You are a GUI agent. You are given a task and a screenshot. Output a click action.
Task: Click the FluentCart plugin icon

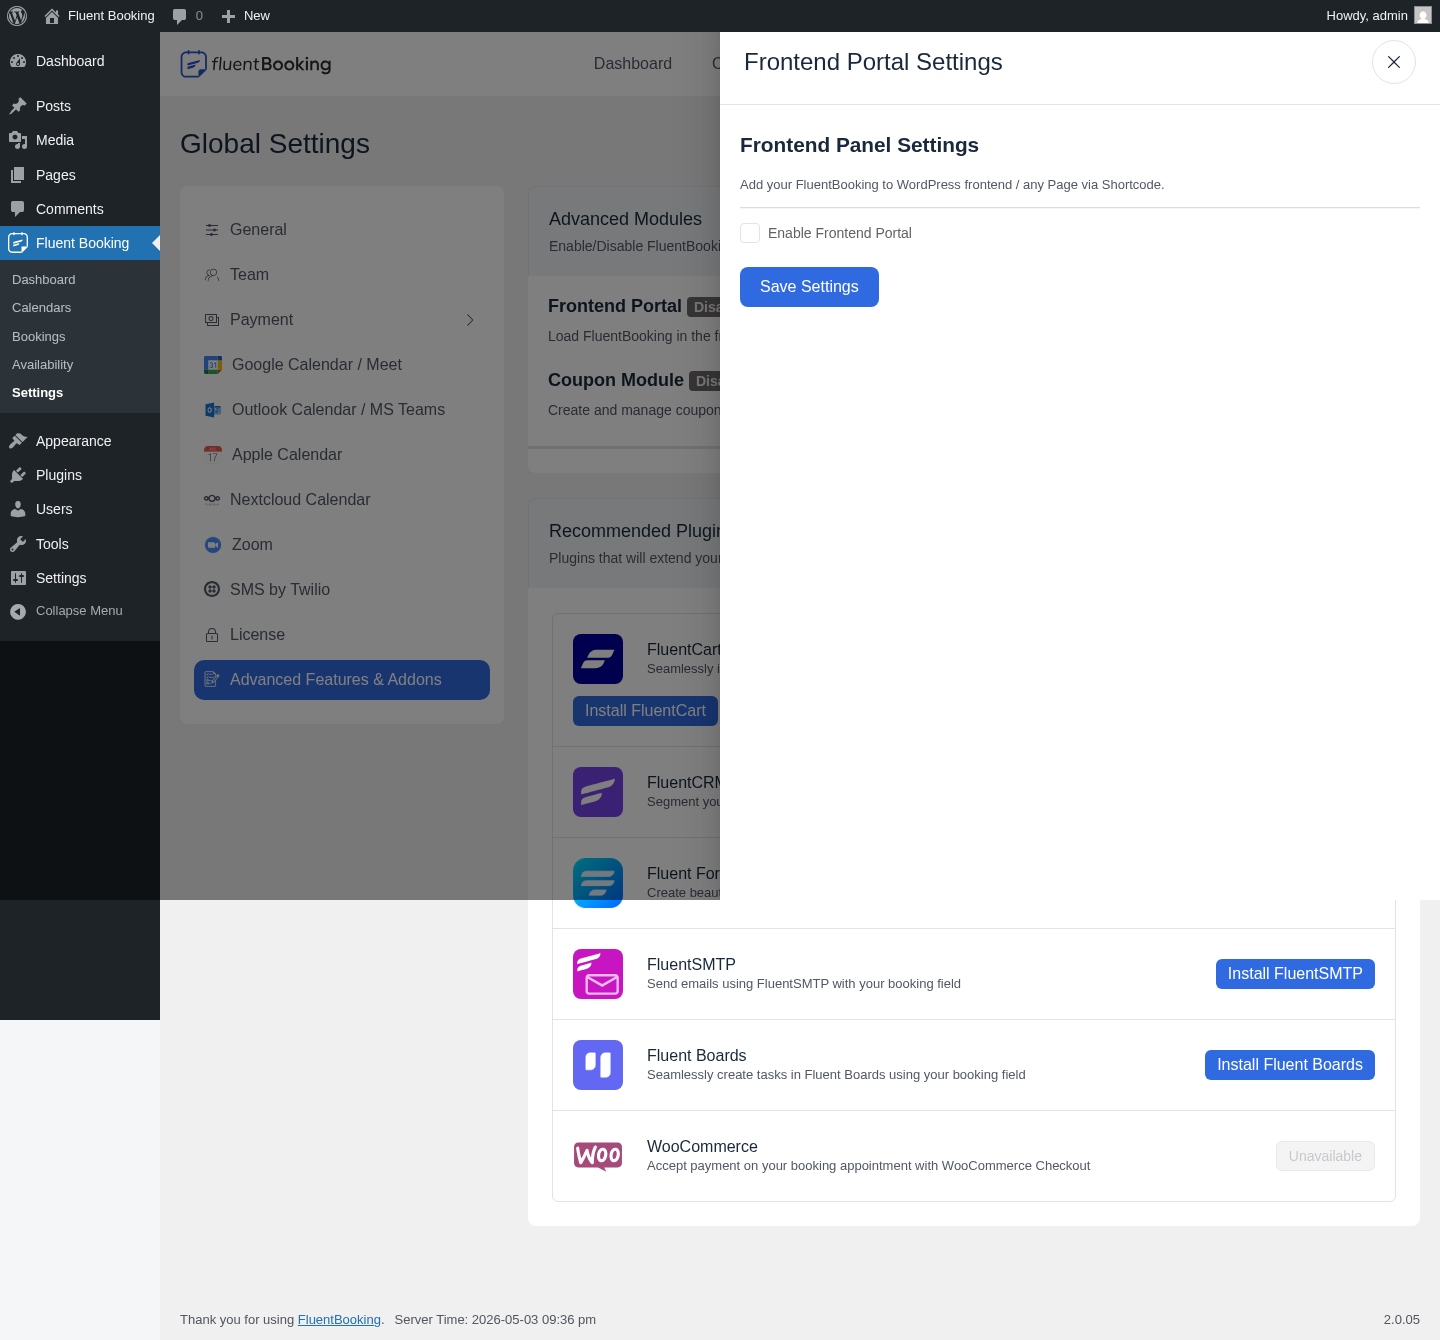click(598, 659)
